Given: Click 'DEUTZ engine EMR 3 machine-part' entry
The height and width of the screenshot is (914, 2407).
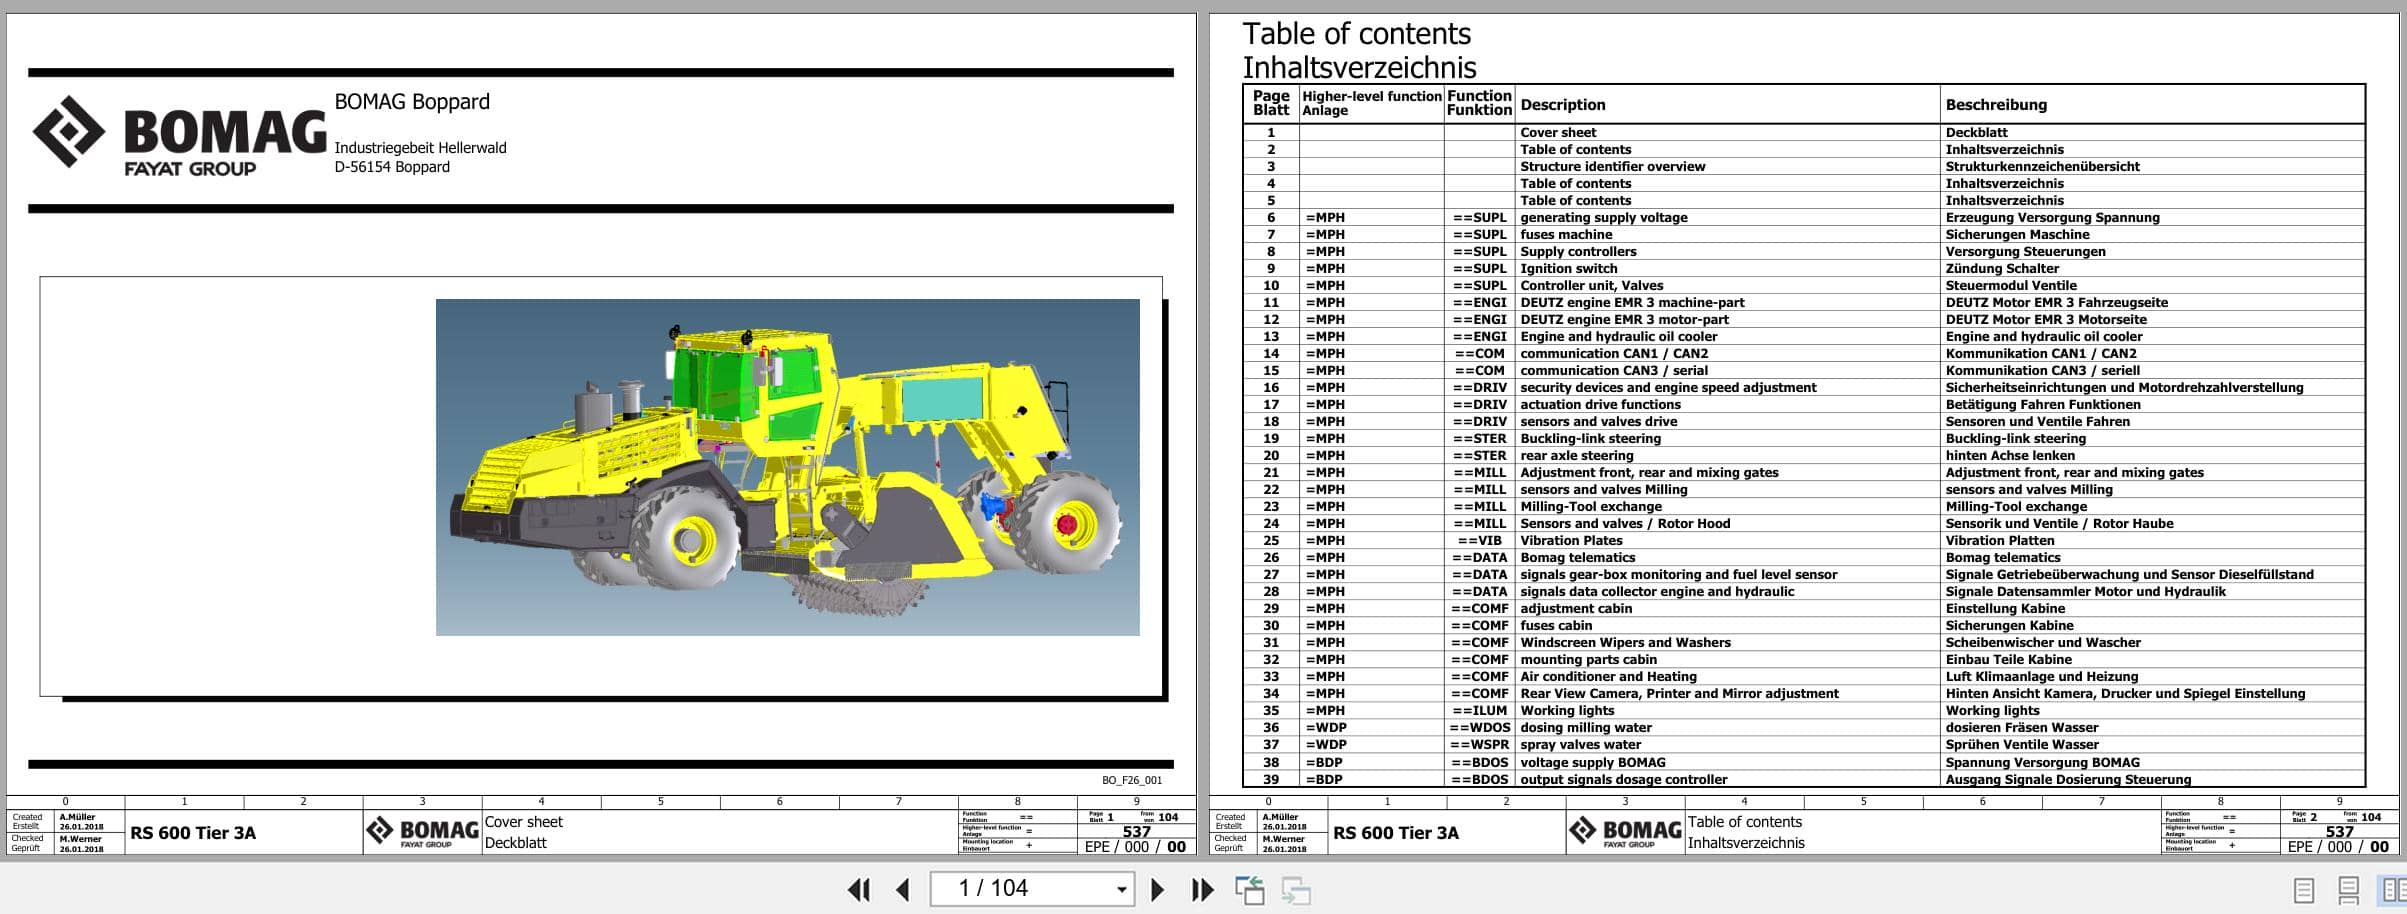Looking at the screenshot, I should pyautogui.click(x=1632, y=302).
